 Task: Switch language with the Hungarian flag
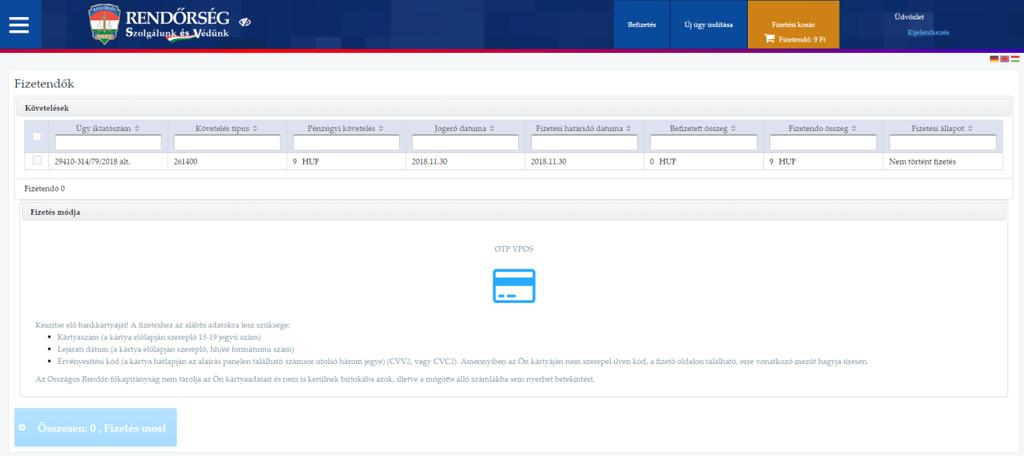pos(1015,59)
